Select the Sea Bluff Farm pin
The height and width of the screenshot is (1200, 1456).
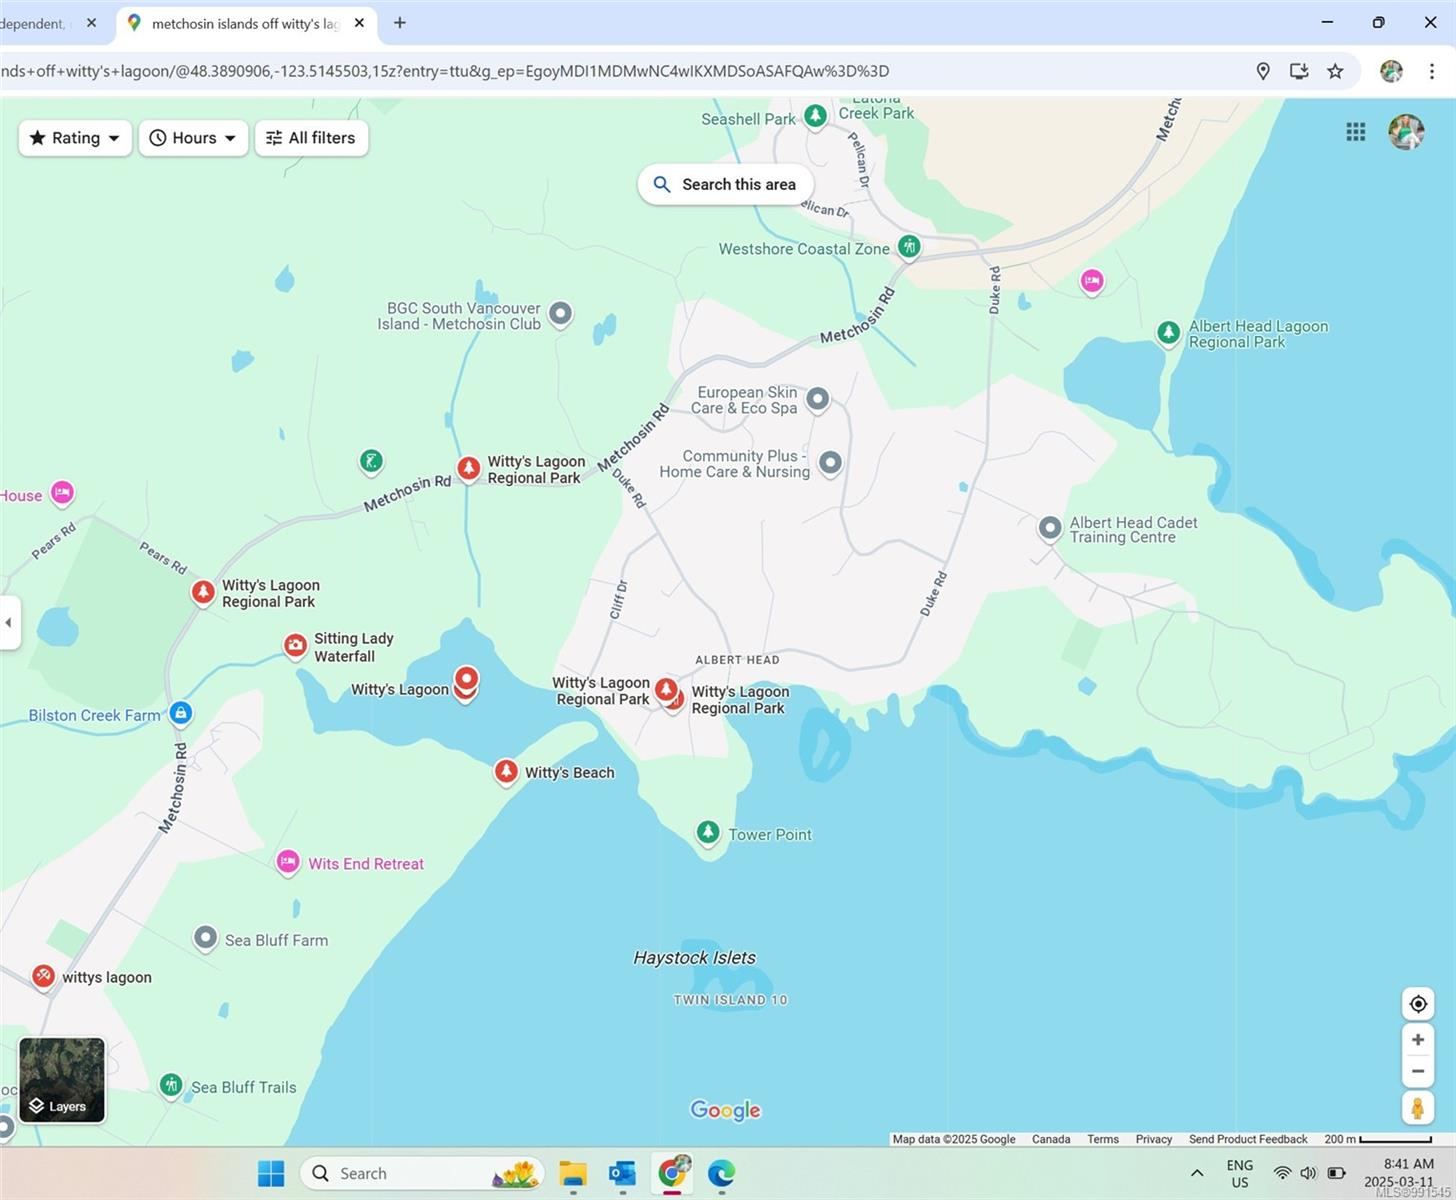coord(205,938)
